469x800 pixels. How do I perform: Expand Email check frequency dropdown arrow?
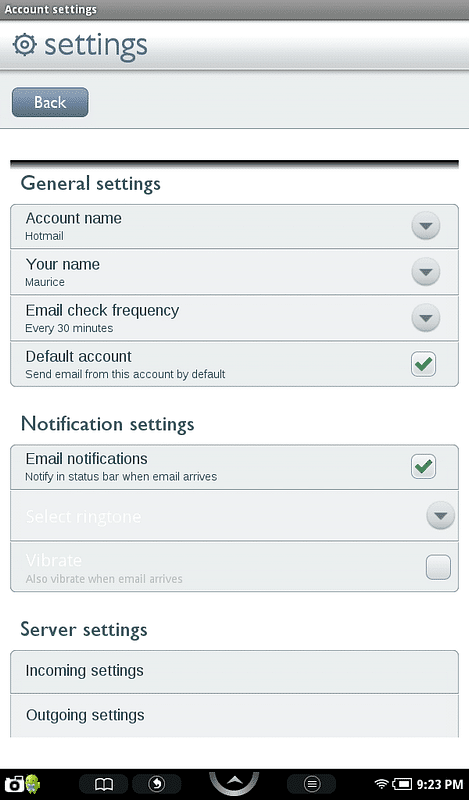pos(426,317)
